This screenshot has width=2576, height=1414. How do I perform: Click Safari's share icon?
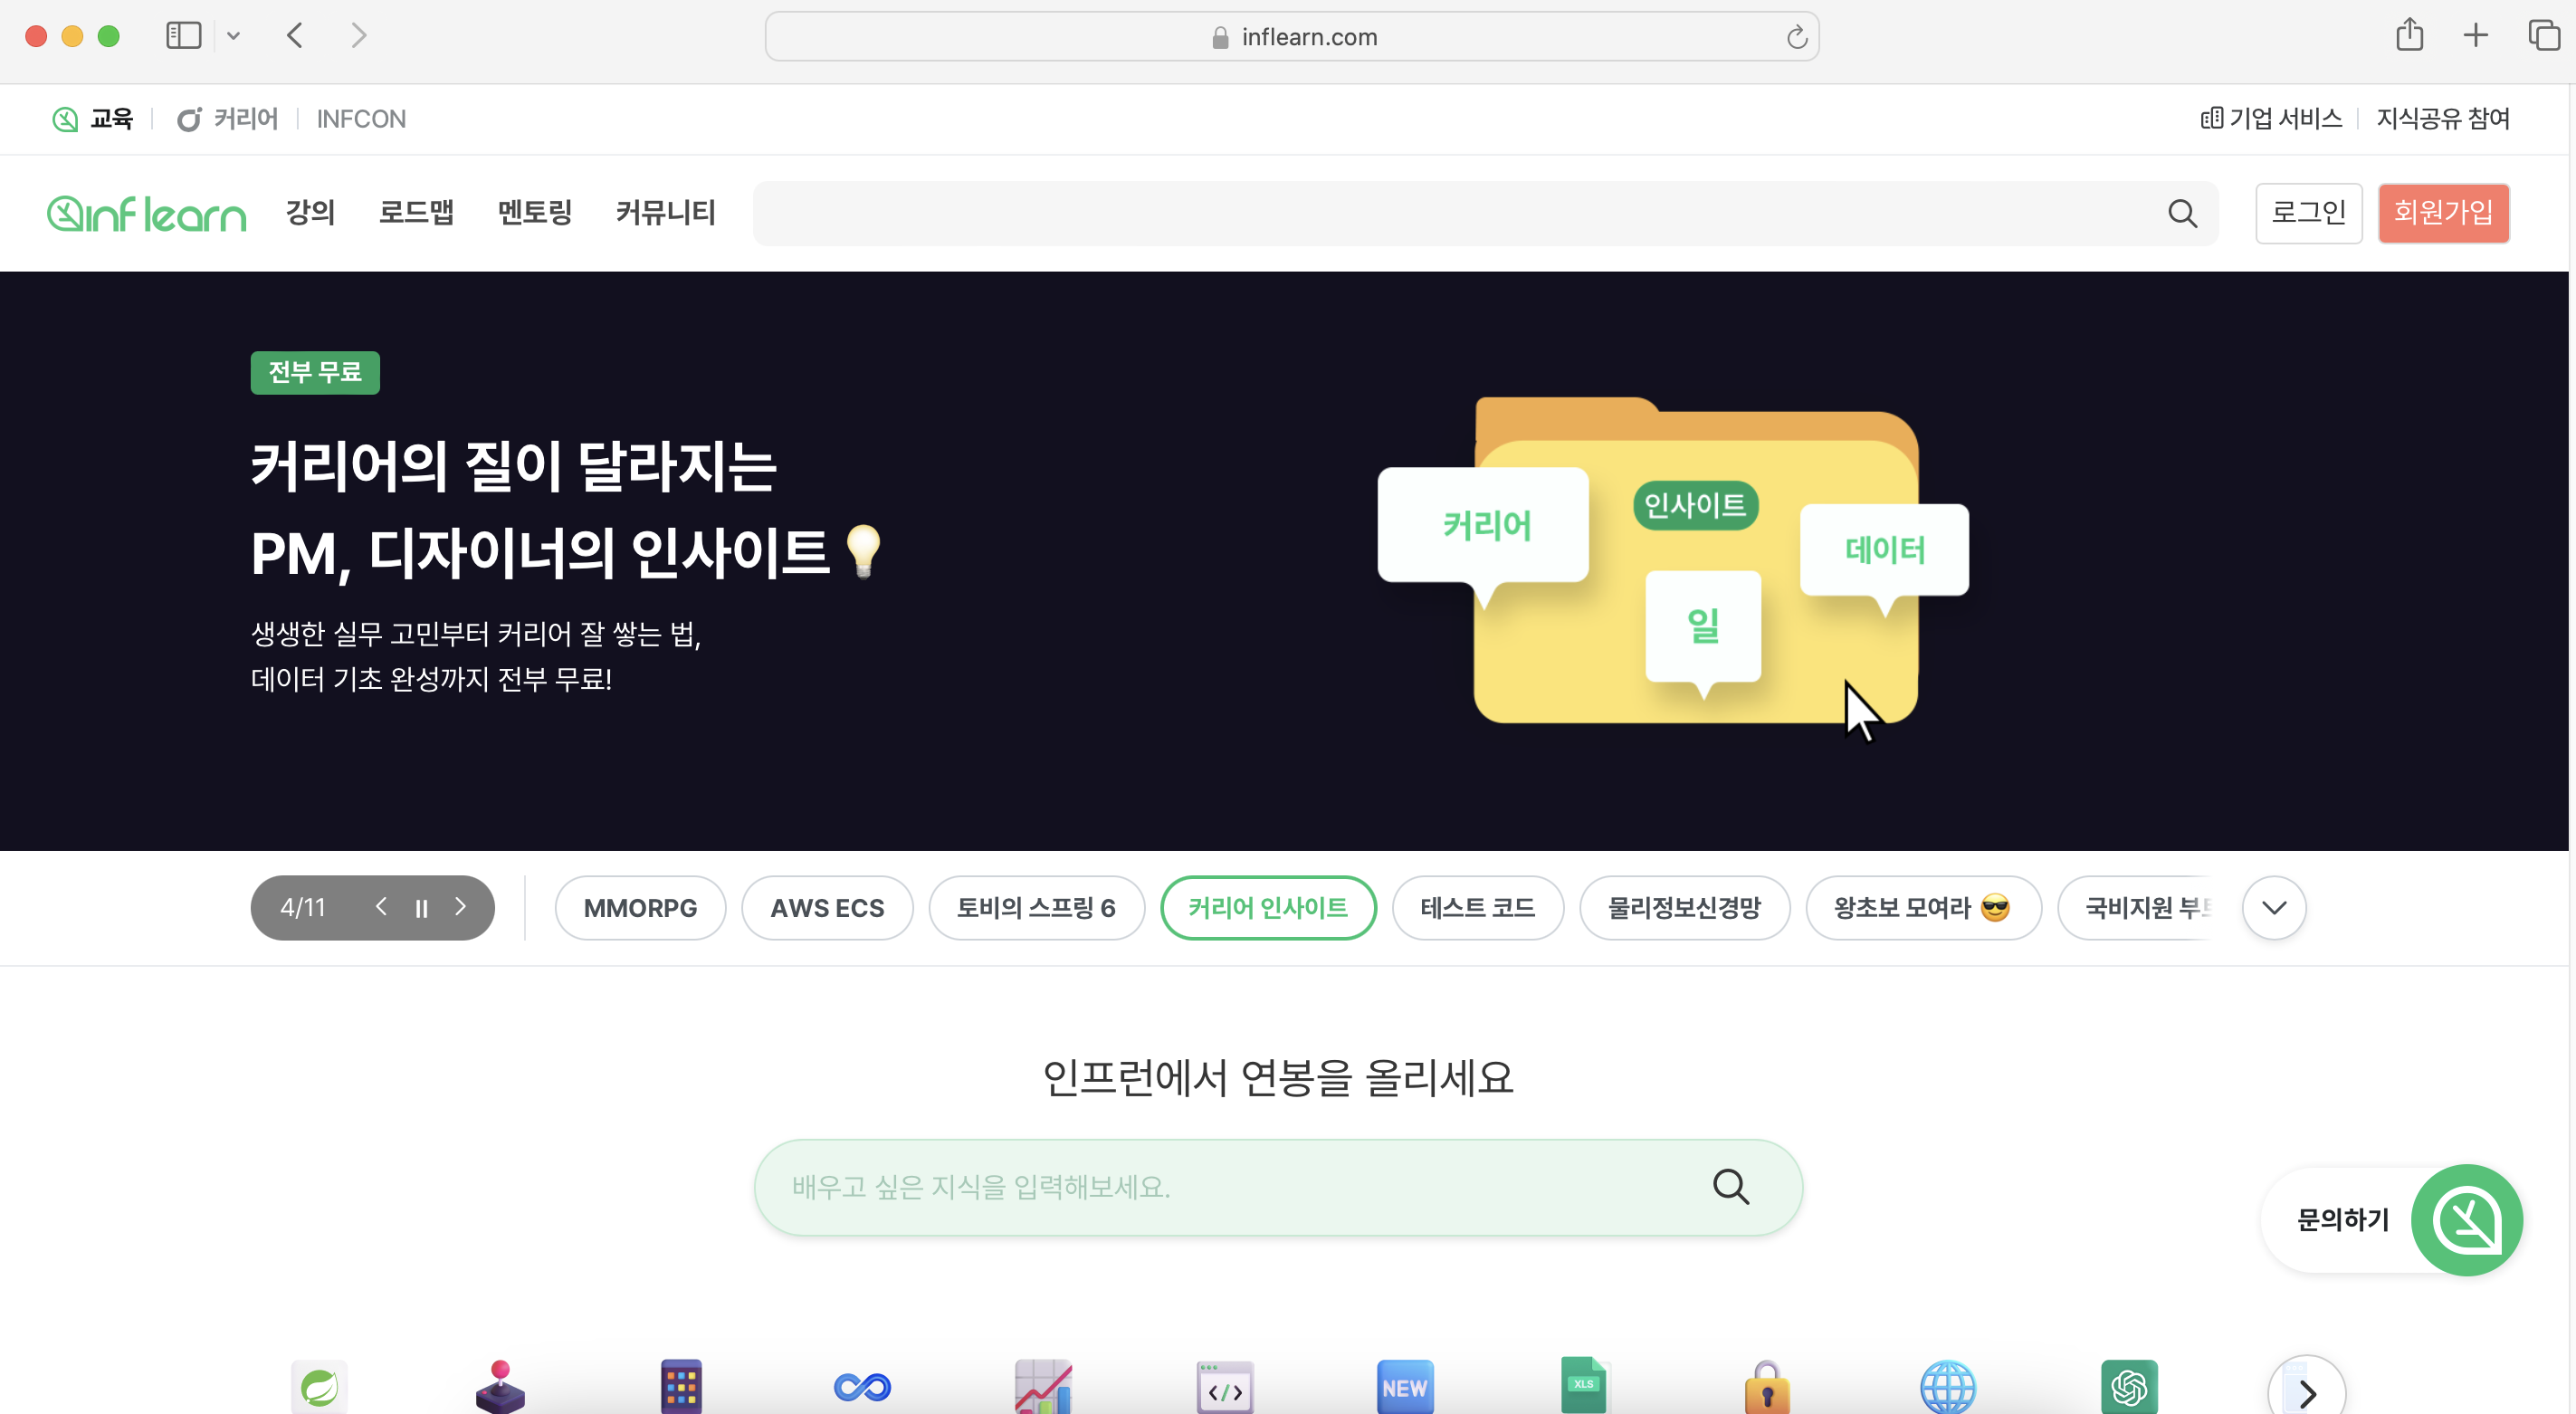click(x=2409, y=36)
